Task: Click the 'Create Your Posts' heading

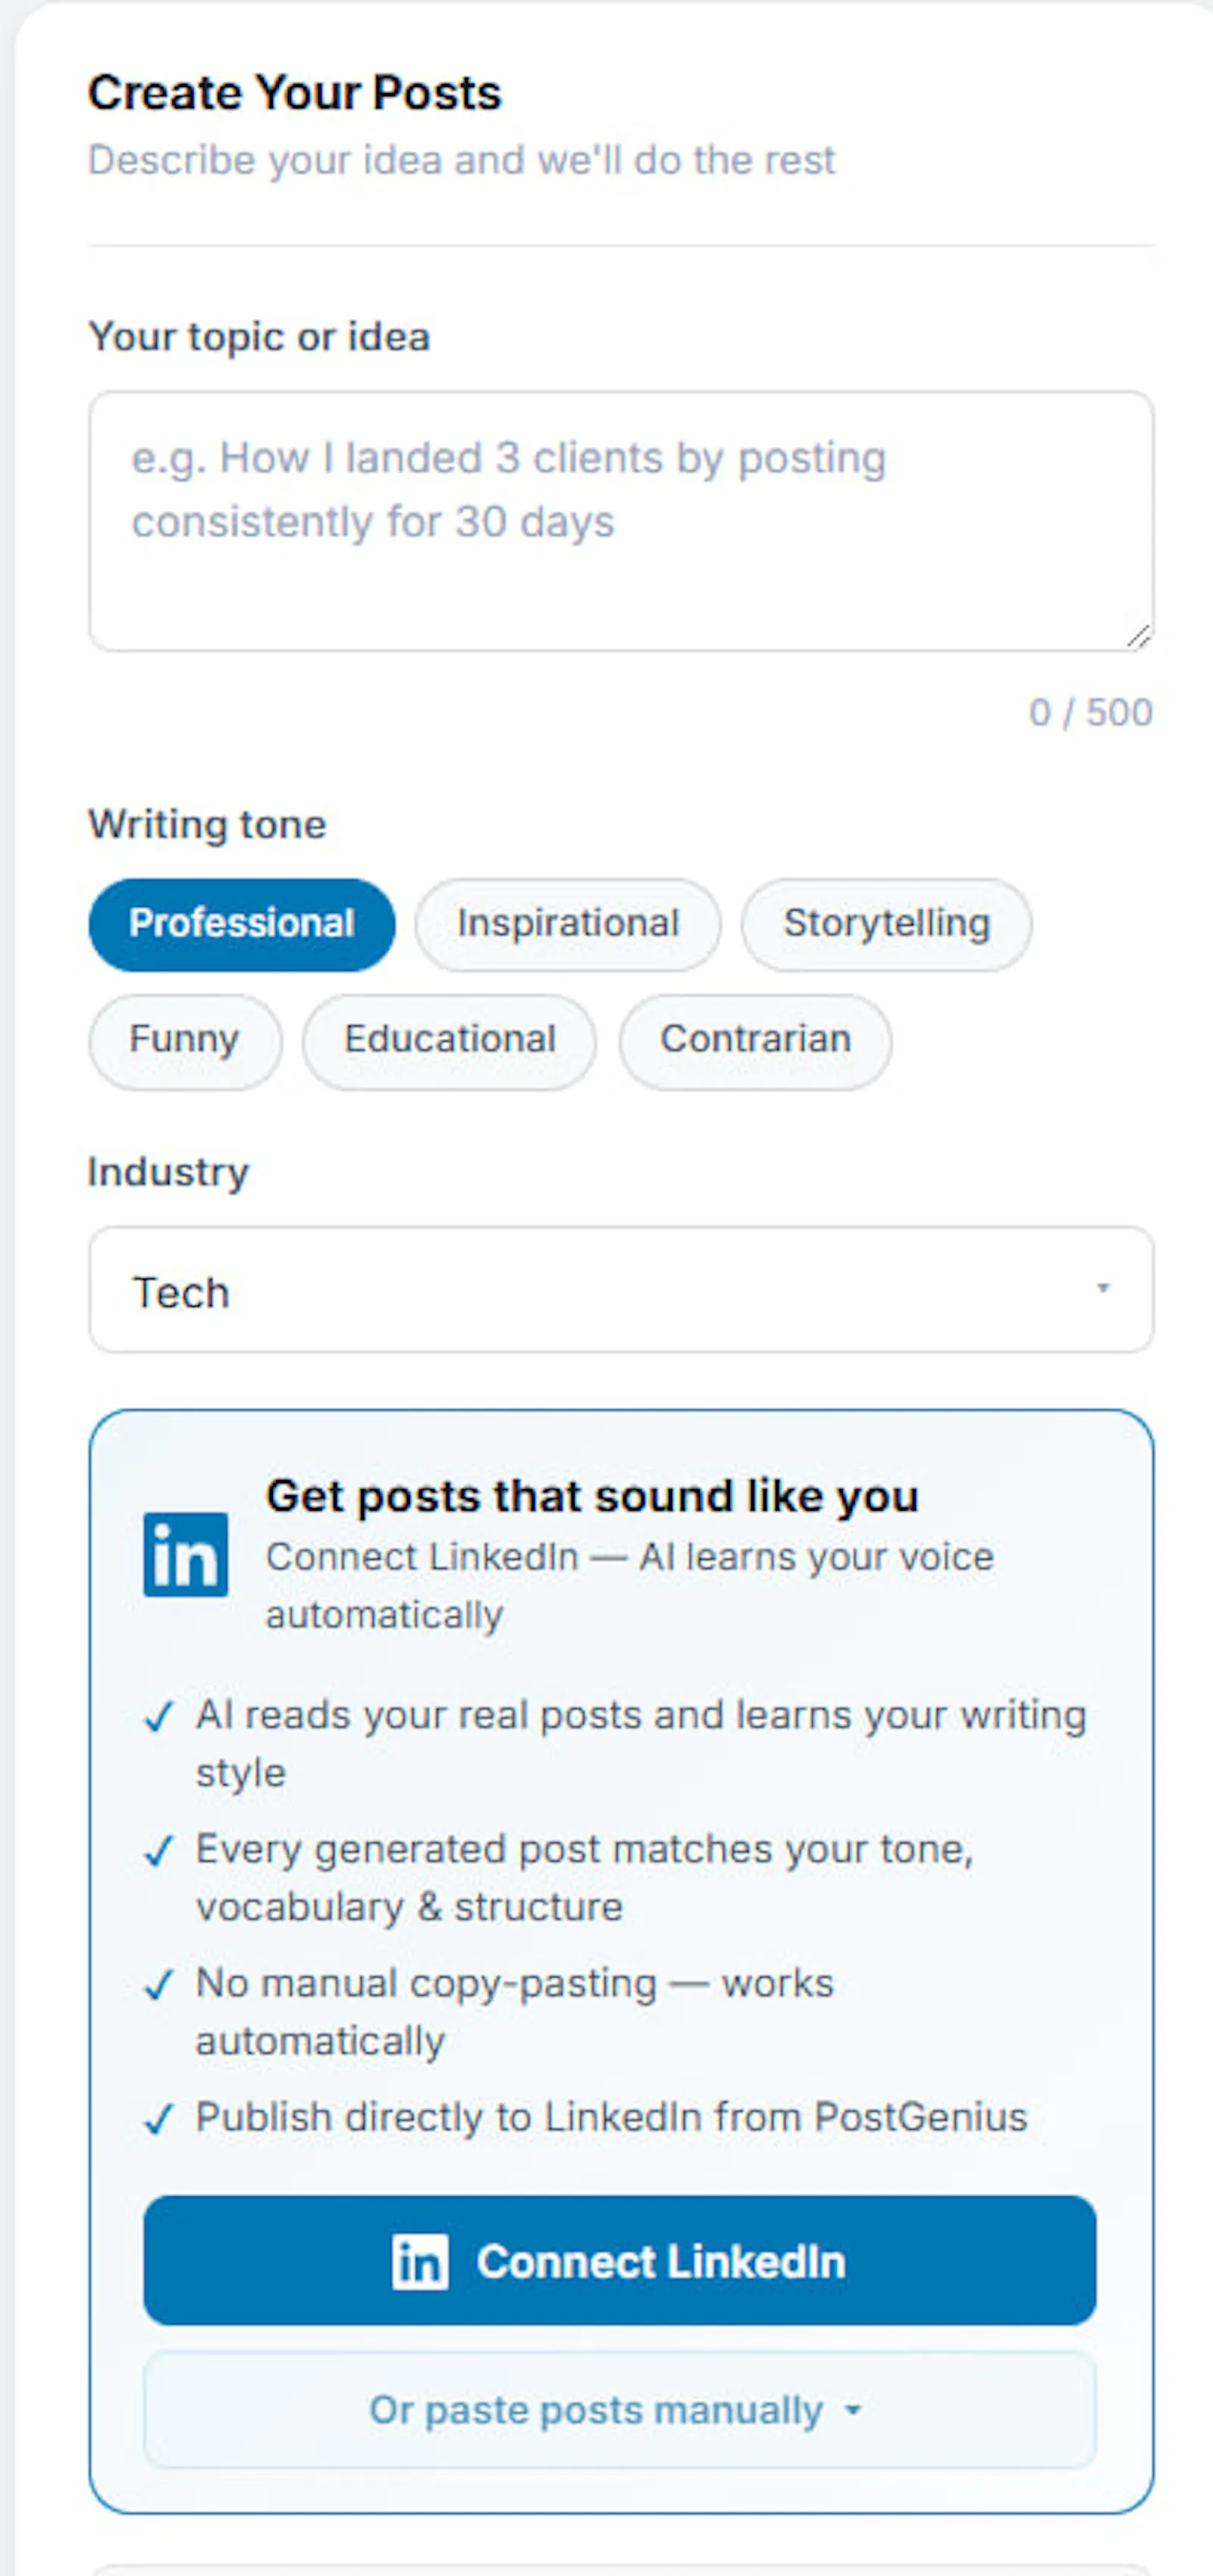Action: [x=295, y=93]
